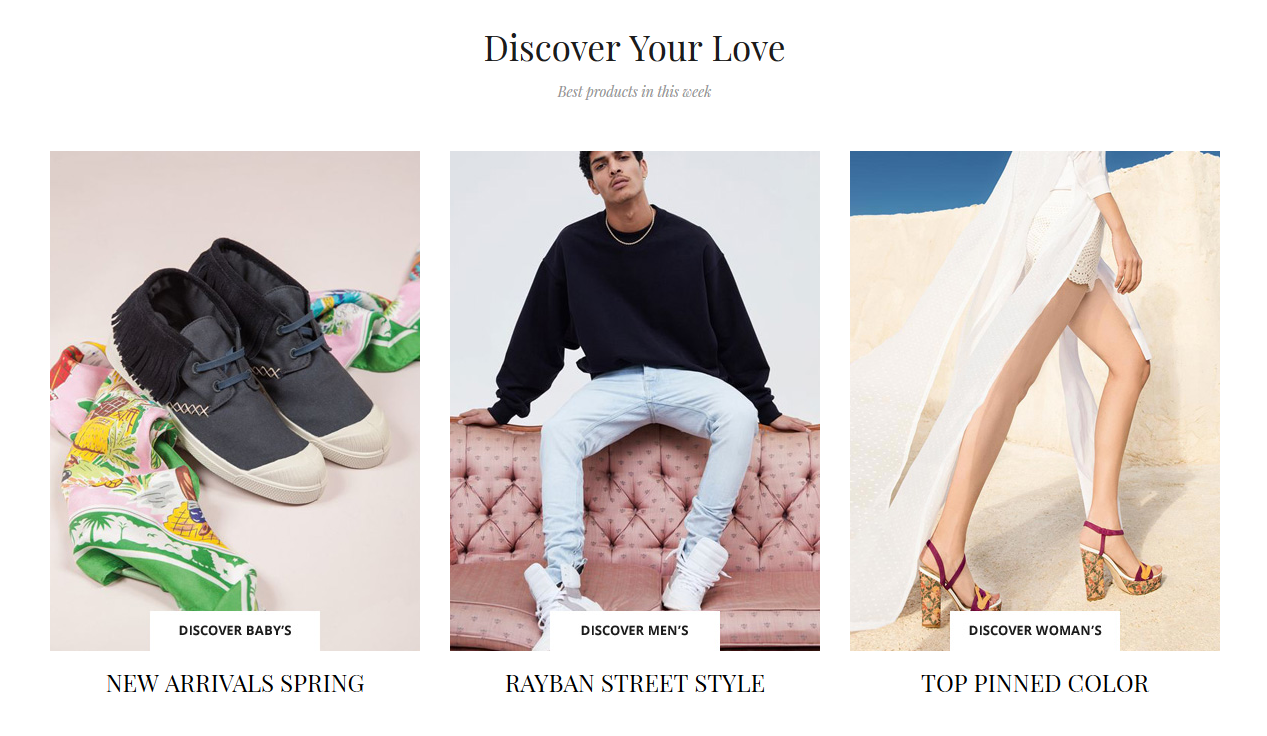Image resolution: width=1267 pixels, height=736 pixels.
Task: Select the woman in white dress image
Action: pyautogui.click(x=1035, y=401)
